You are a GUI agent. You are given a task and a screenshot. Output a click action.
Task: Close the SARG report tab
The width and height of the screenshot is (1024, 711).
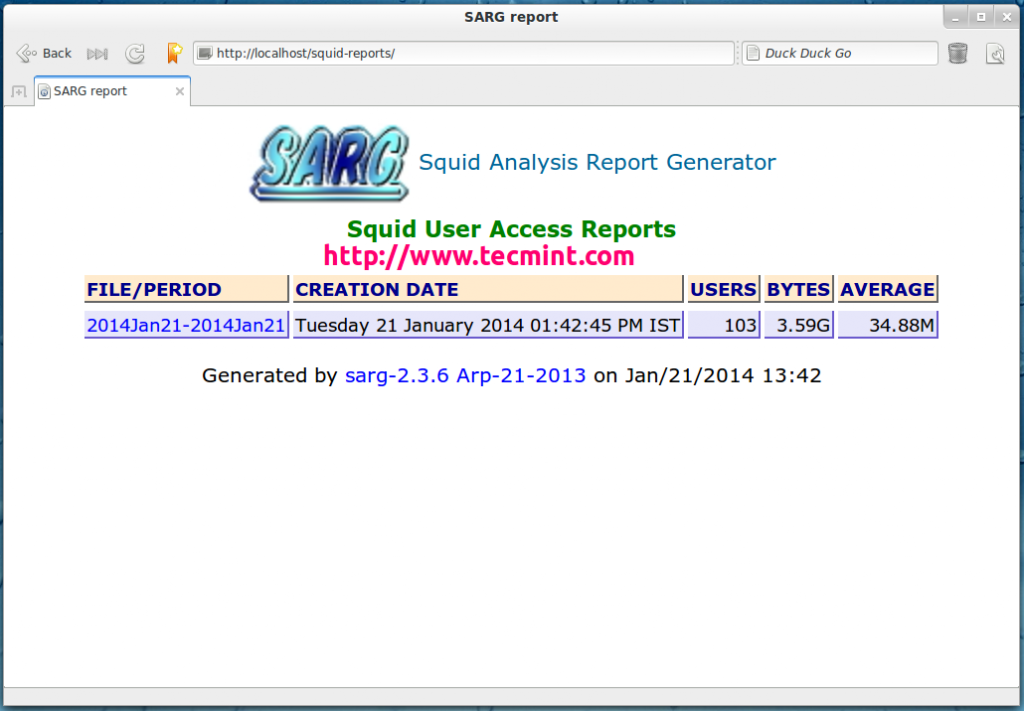[x=180, y=91]
